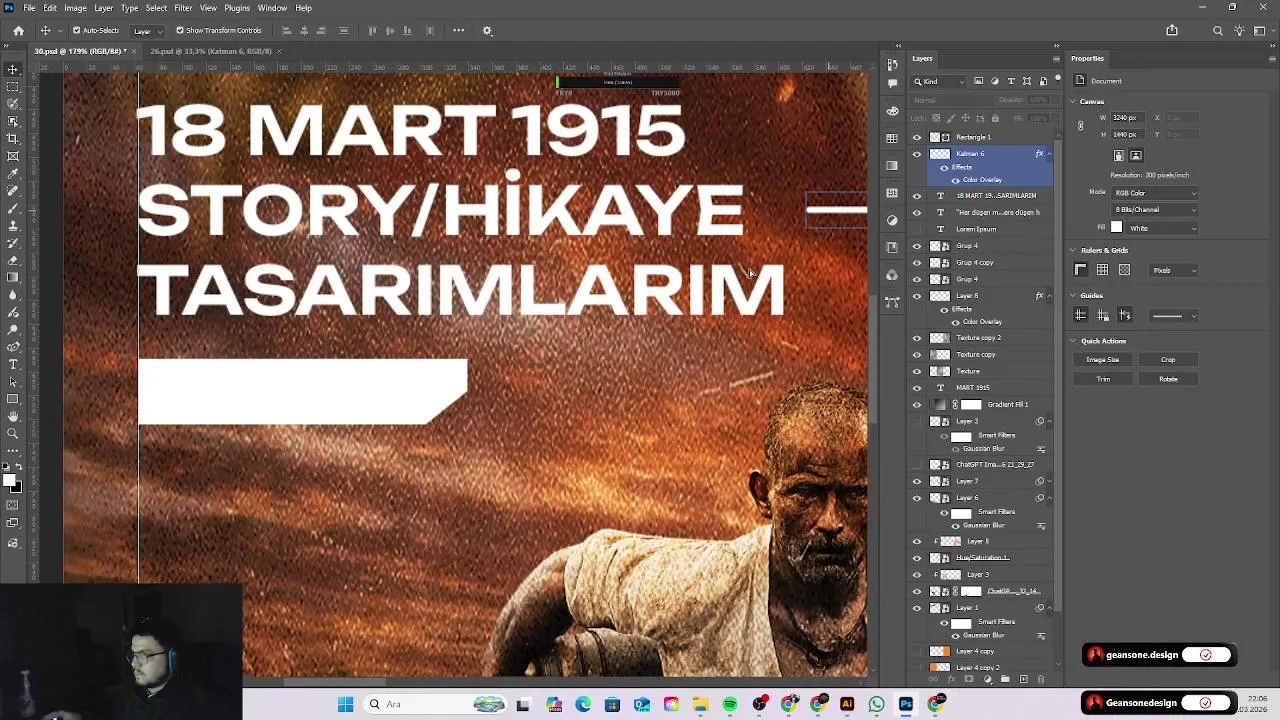Screen dimensions: 1280x720
Task: Click the foreground color swatch
Action: click(9, 481)
